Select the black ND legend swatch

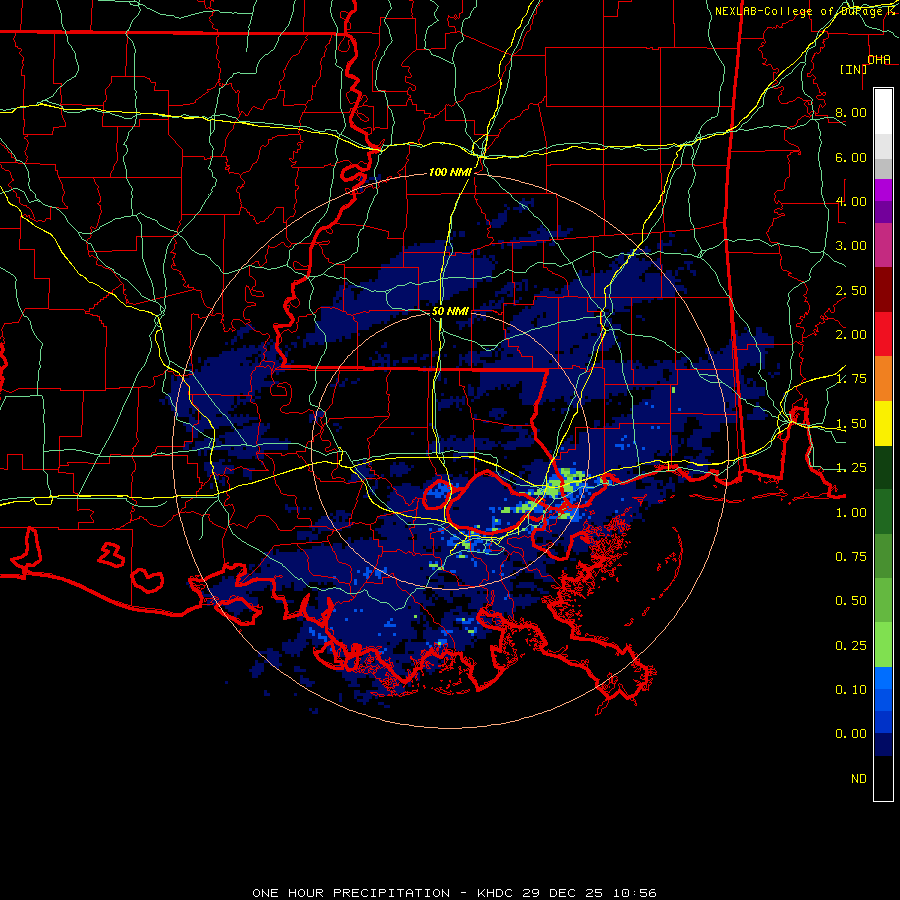[x=883, y=778]
